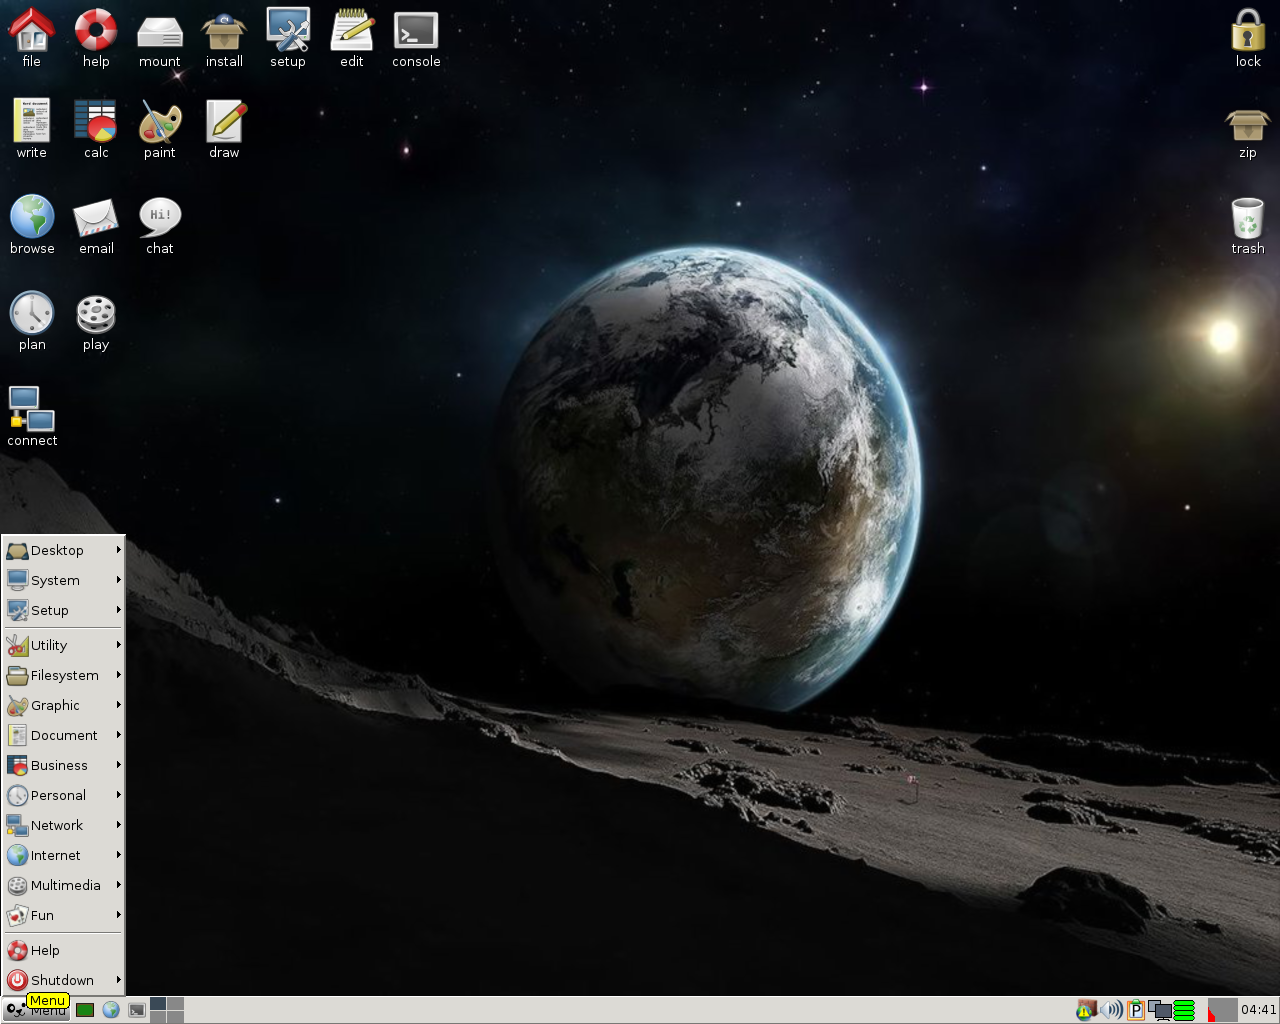Open the Document menu category
Viewport: 1280px width, 1024px height.
tap(63, 735)
